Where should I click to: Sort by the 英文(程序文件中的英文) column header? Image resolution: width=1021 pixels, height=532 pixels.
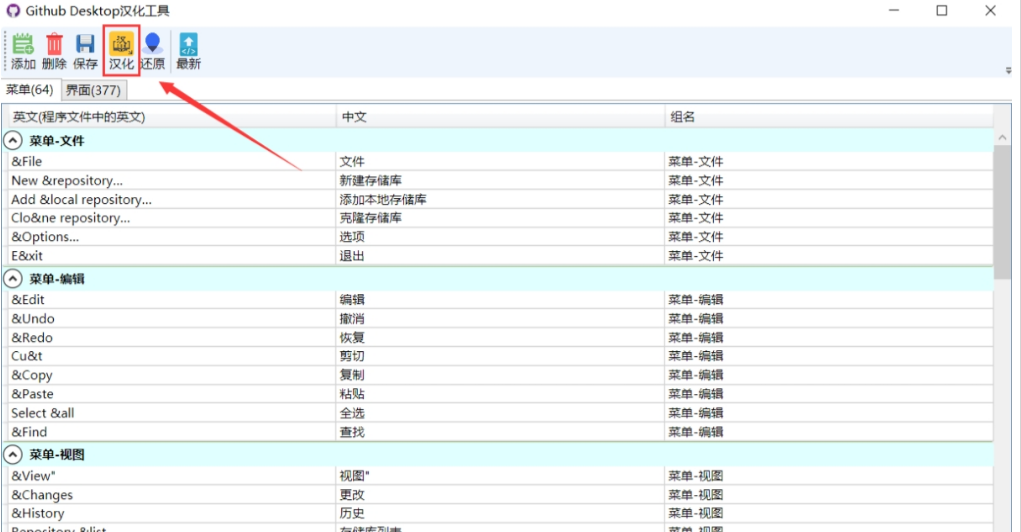tap(172, 117)
